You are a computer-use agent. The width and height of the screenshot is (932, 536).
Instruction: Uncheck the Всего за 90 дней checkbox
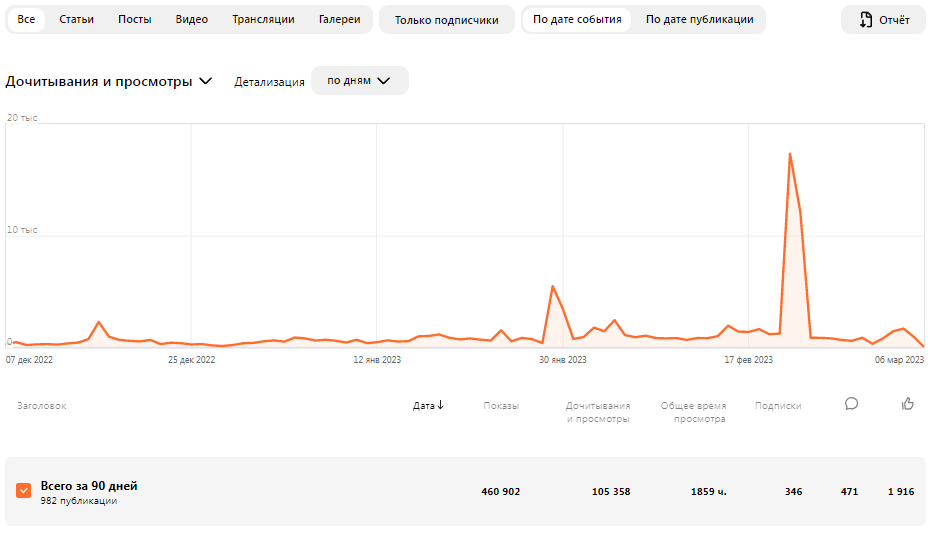24,491
